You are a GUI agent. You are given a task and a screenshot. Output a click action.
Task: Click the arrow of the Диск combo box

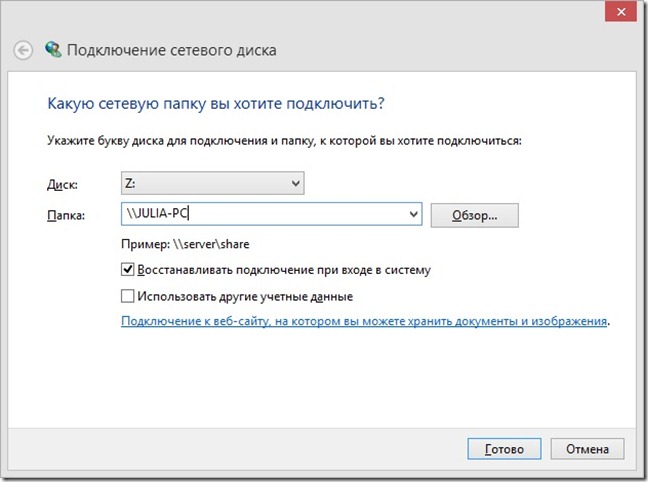click(x=294, y=184)
